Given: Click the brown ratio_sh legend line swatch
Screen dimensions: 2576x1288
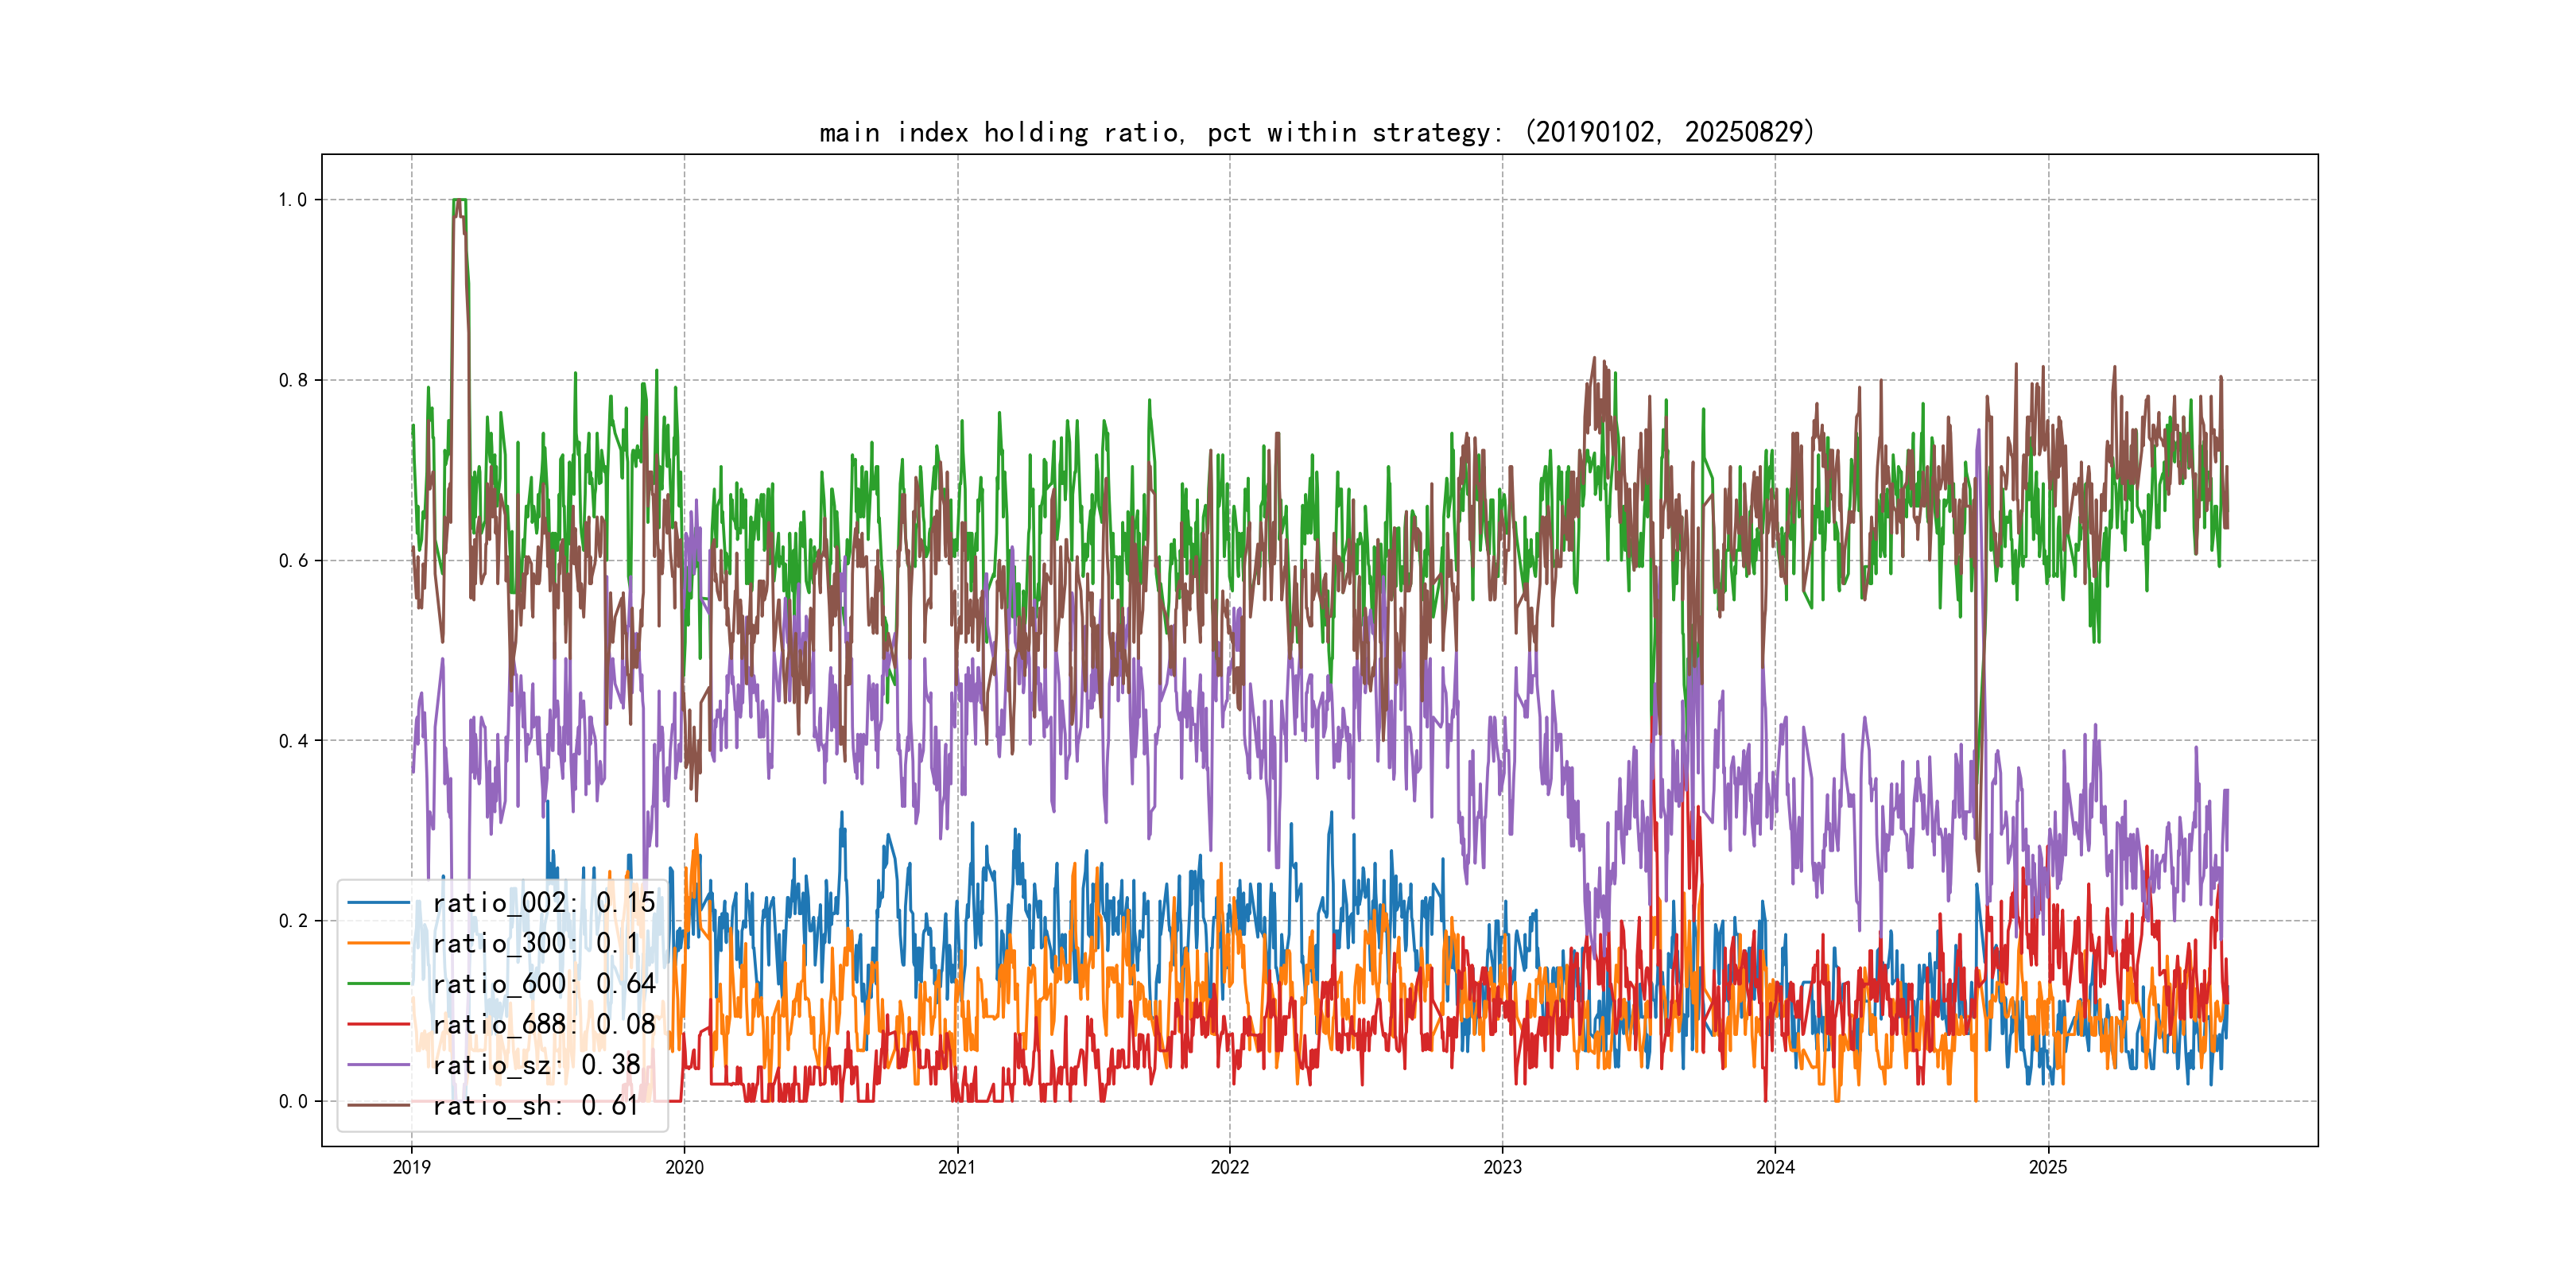Looking at the screenshot, I should 379,1105.
